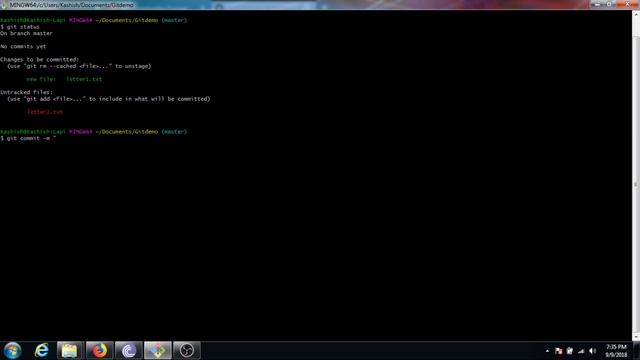Select the Git Bash taskbar button
Viewport: 640px width, 360px height.
click(158, 351)
